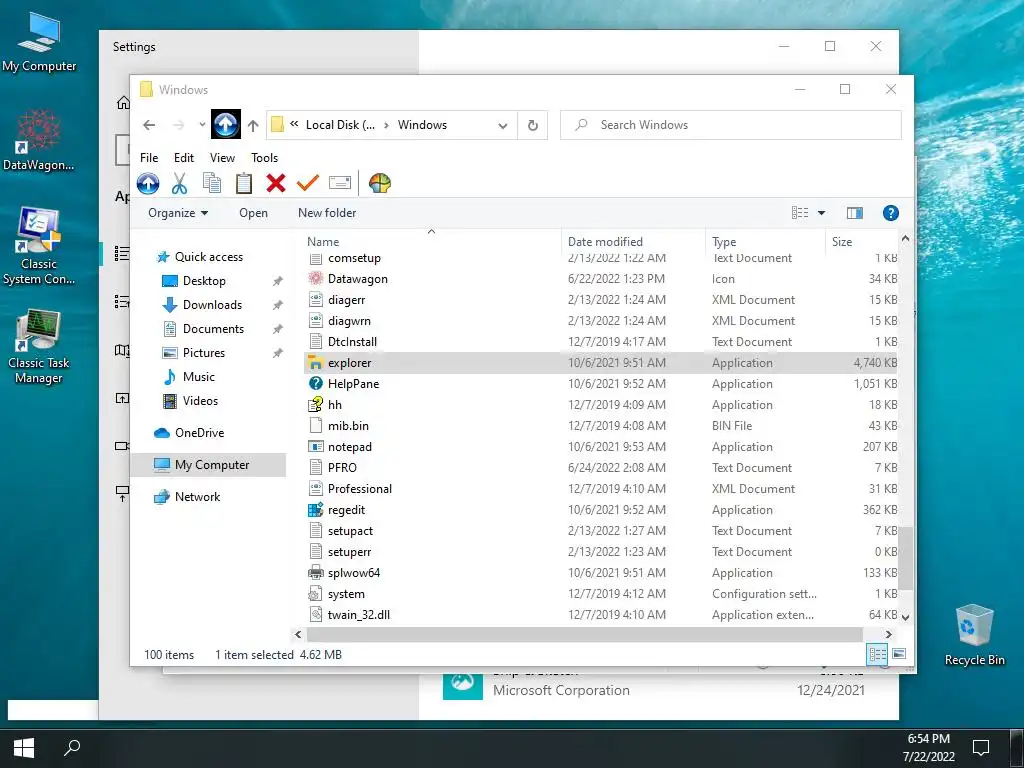Open the Tools menu

tap(264, 158)
